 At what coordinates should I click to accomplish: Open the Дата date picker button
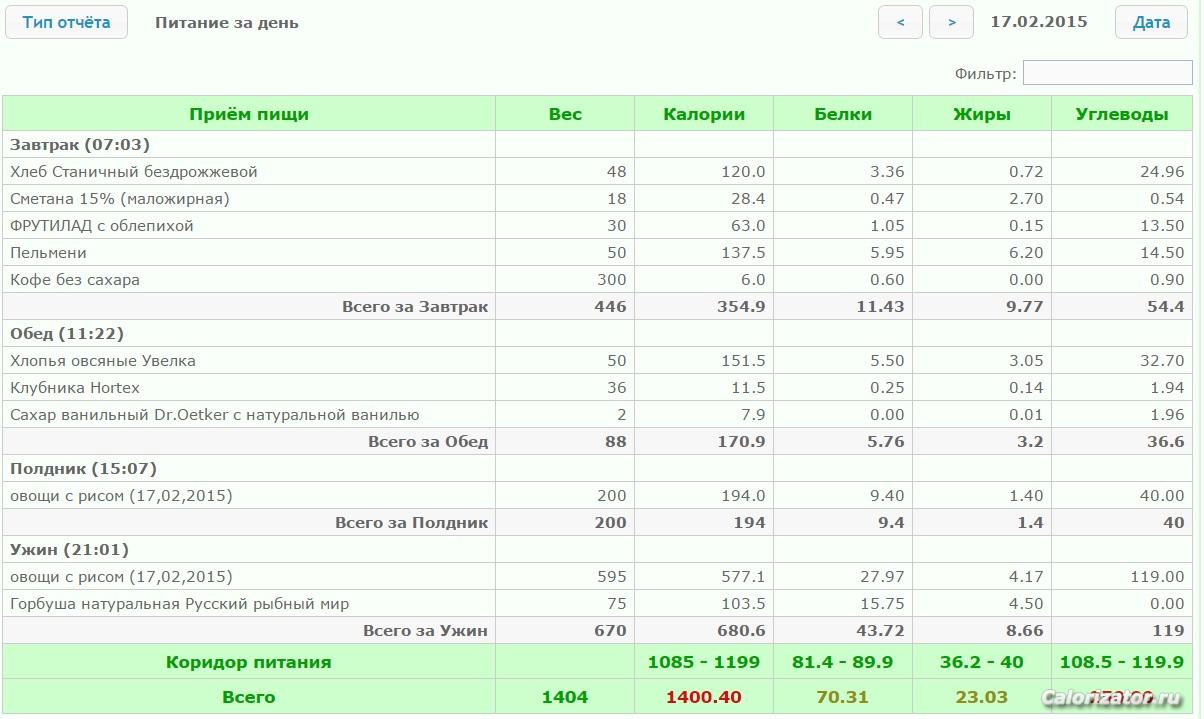coord(1151,22)
